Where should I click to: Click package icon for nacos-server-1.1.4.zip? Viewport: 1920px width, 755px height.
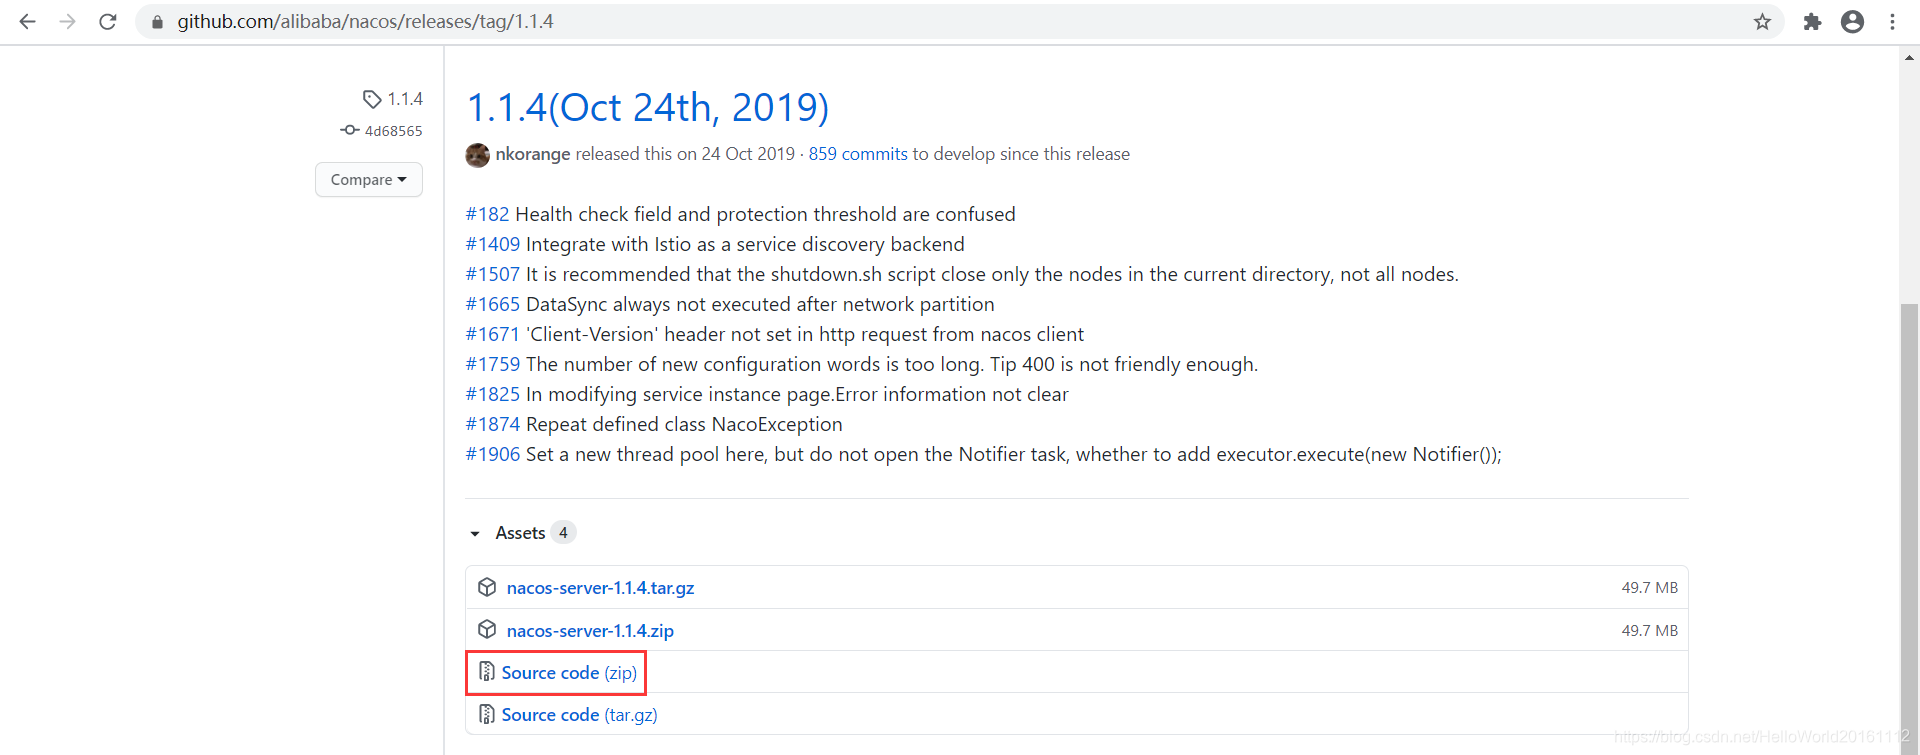[487, 630]
